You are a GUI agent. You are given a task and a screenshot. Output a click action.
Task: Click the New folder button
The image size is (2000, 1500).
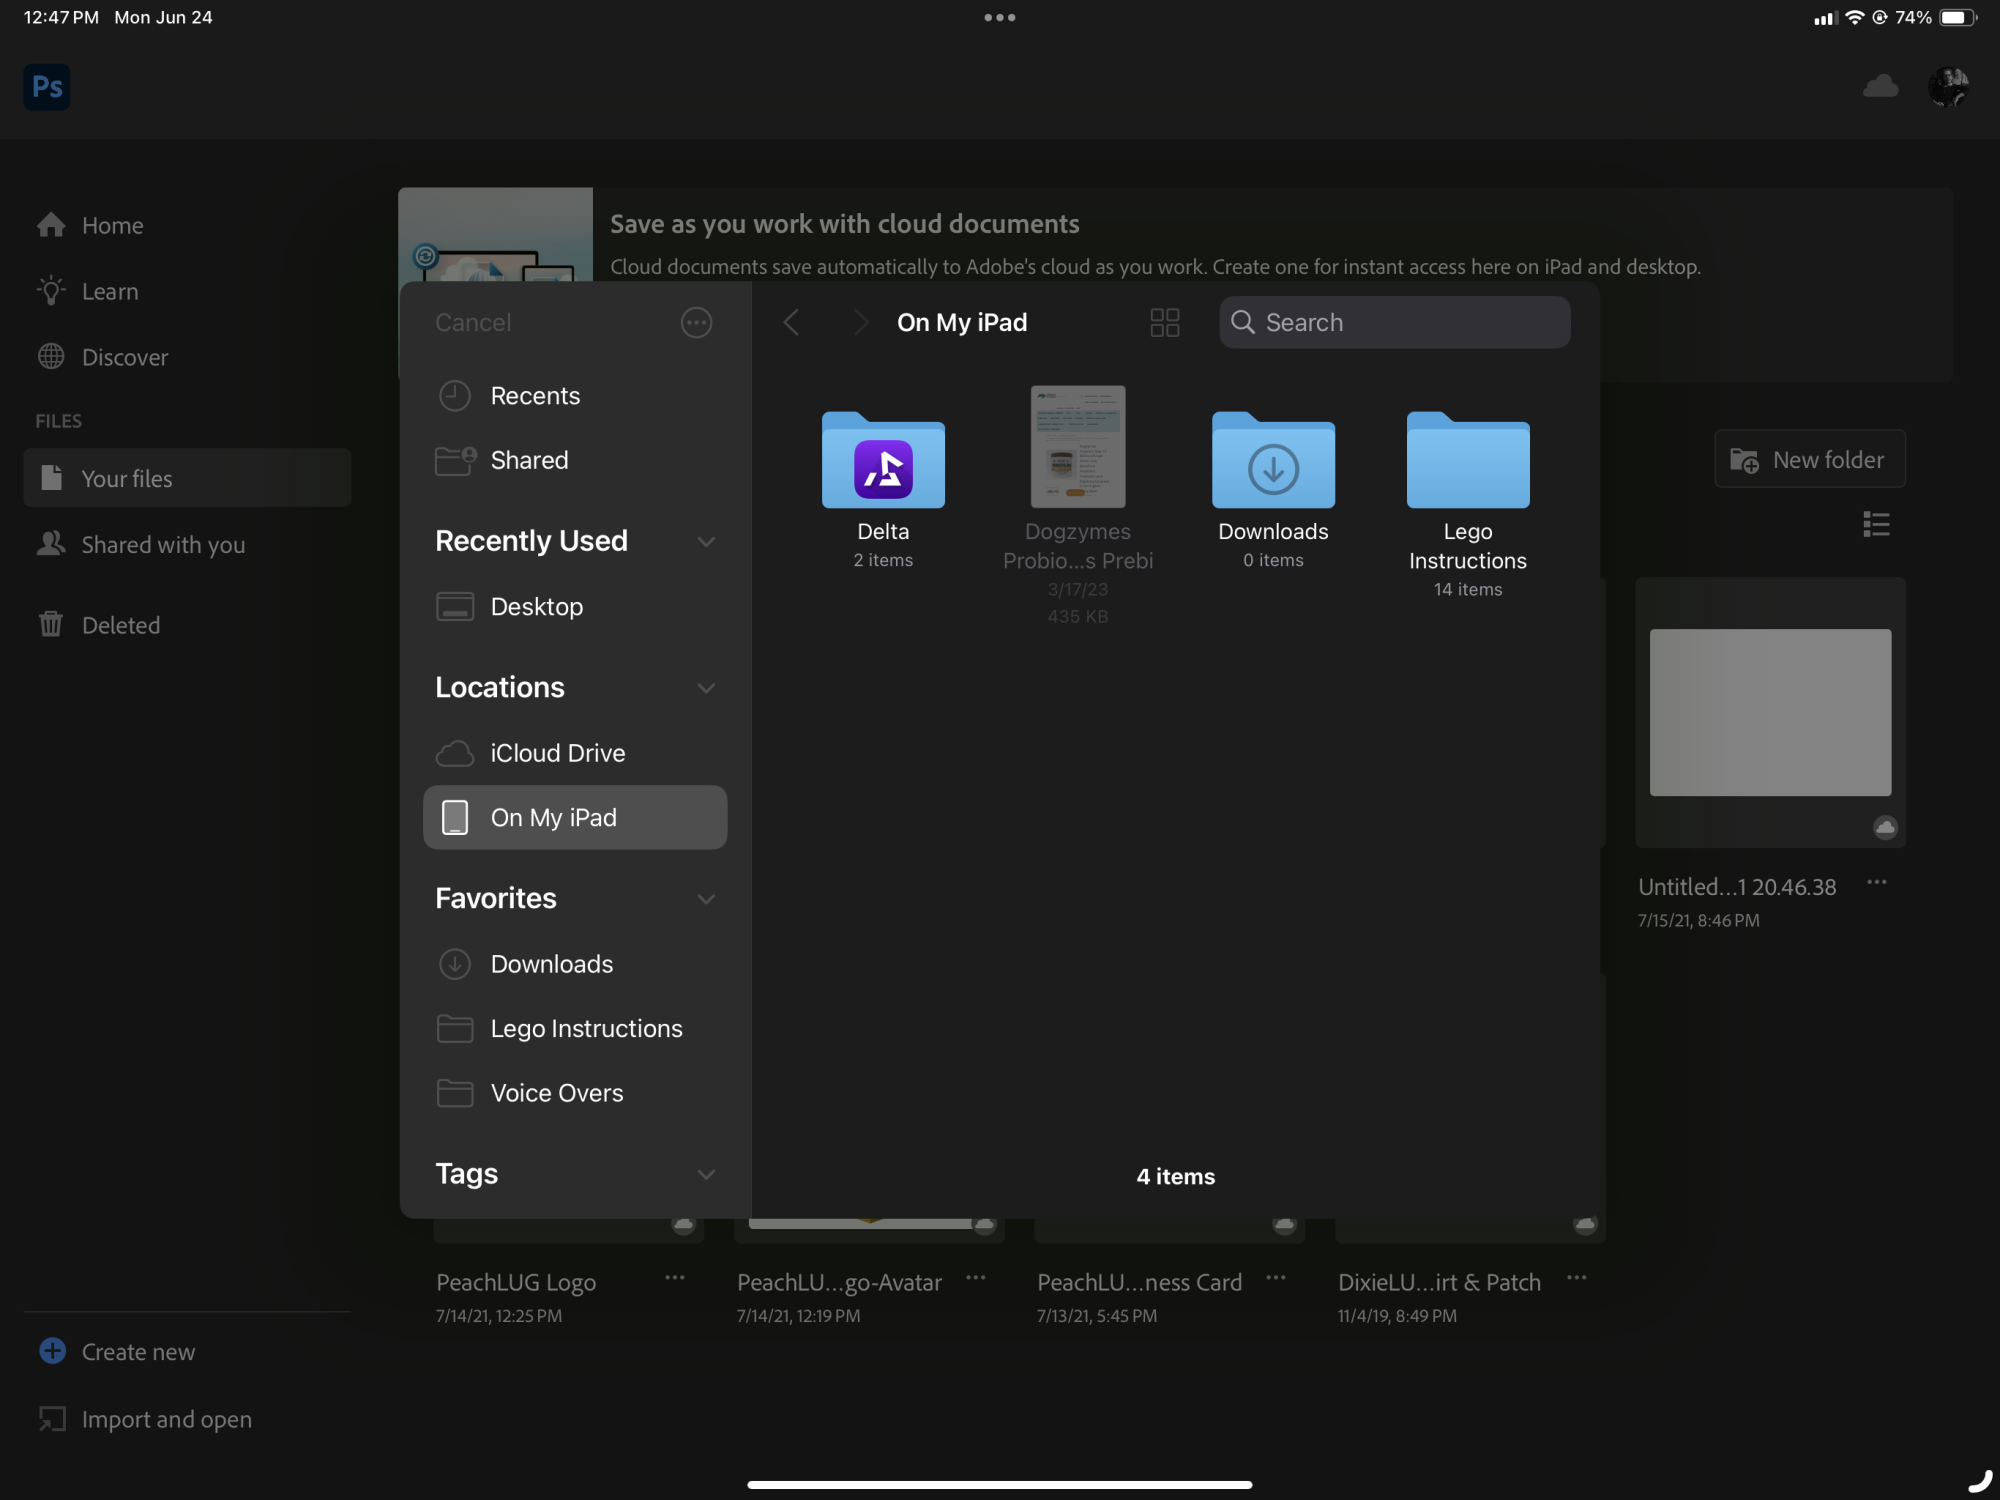pyautogui.click(x=1809, y=460)
